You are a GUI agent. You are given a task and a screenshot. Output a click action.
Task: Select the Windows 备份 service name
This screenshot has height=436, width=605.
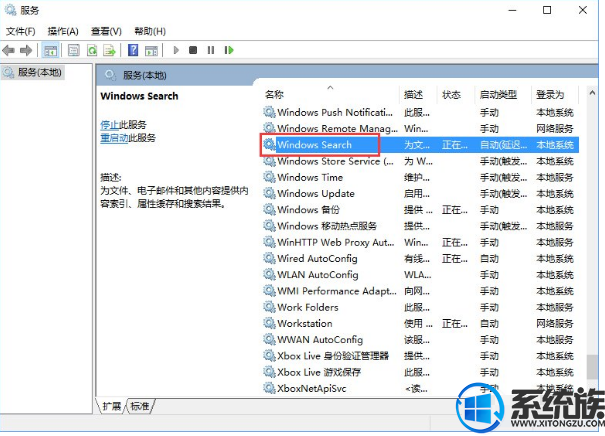(x=309, y=210)
